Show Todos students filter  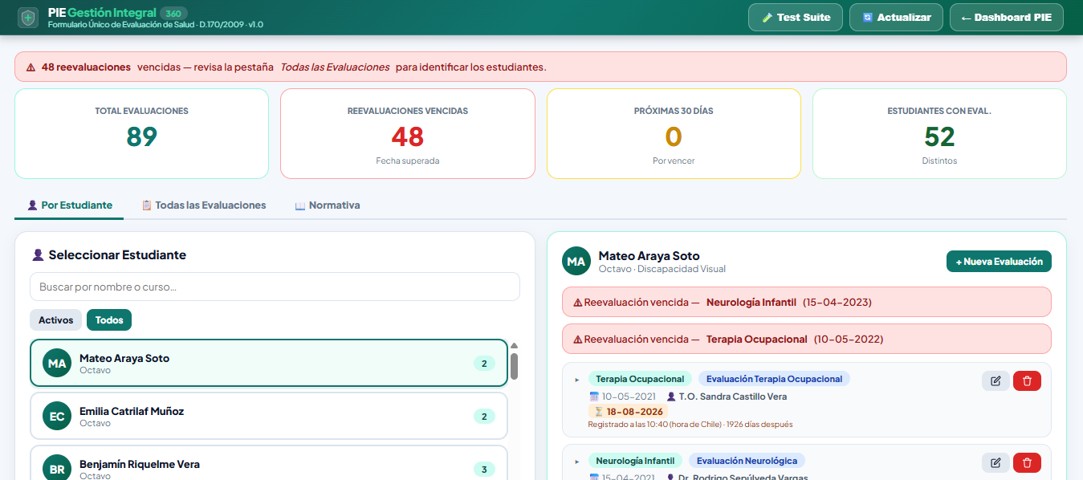tap(109, 320)
